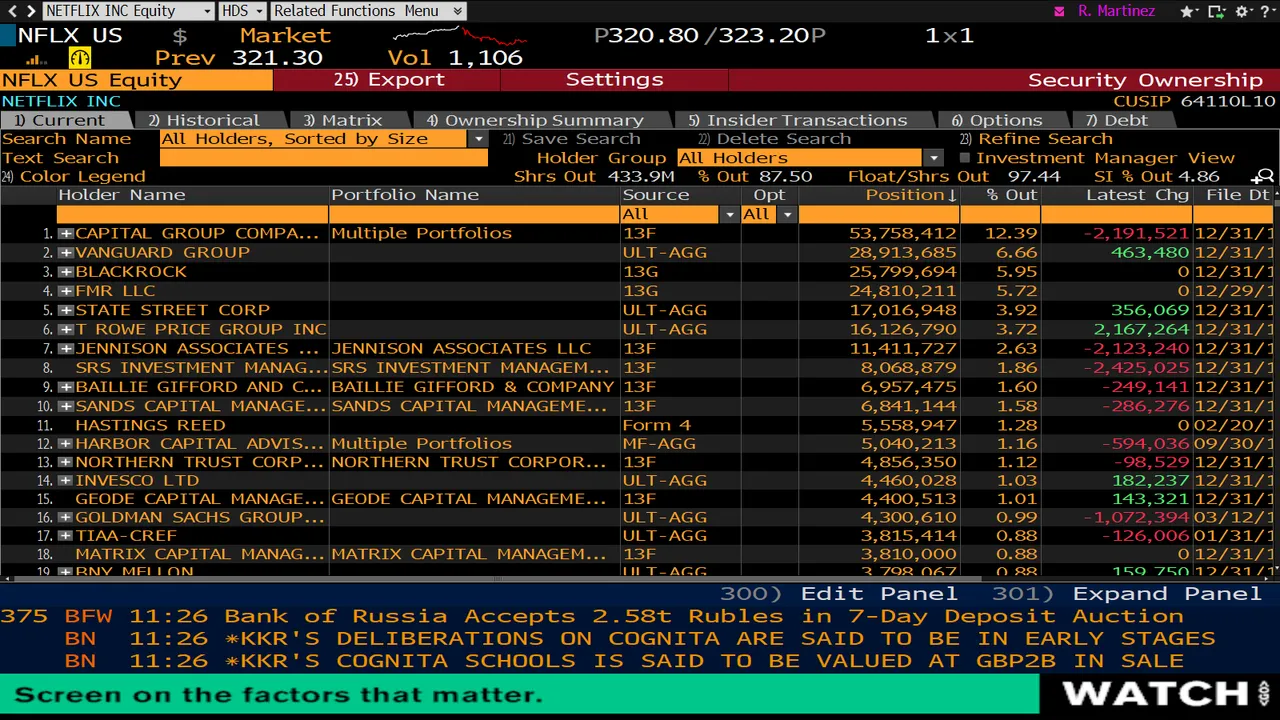Open the Holder Group dropdown
Viewport: 1280px width, 720px height.
[x=934, y=158]
